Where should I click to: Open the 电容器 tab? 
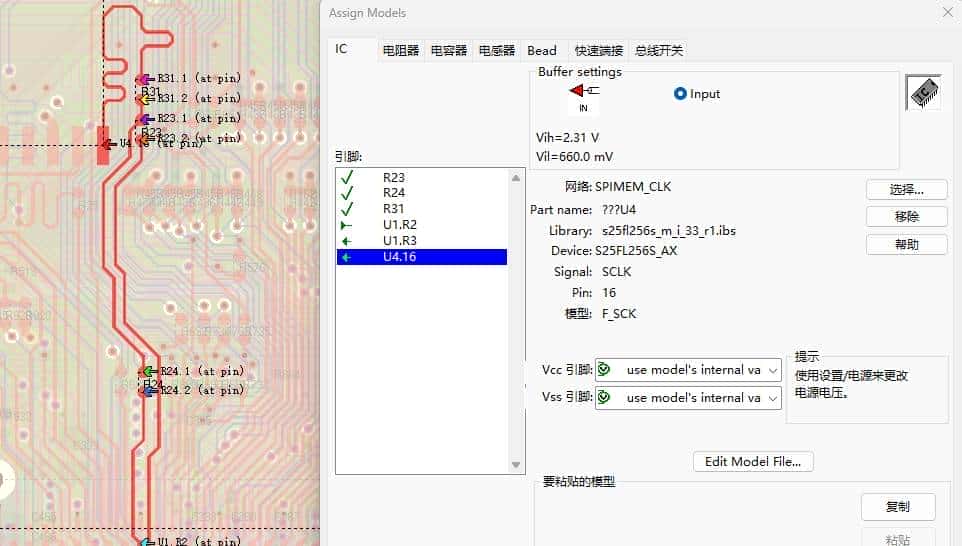[448, 50]
